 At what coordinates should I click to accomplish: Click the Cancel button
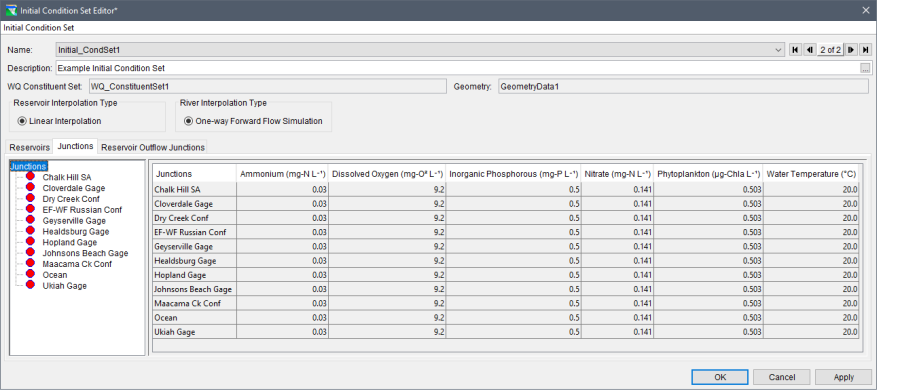[x=782, y=377]
